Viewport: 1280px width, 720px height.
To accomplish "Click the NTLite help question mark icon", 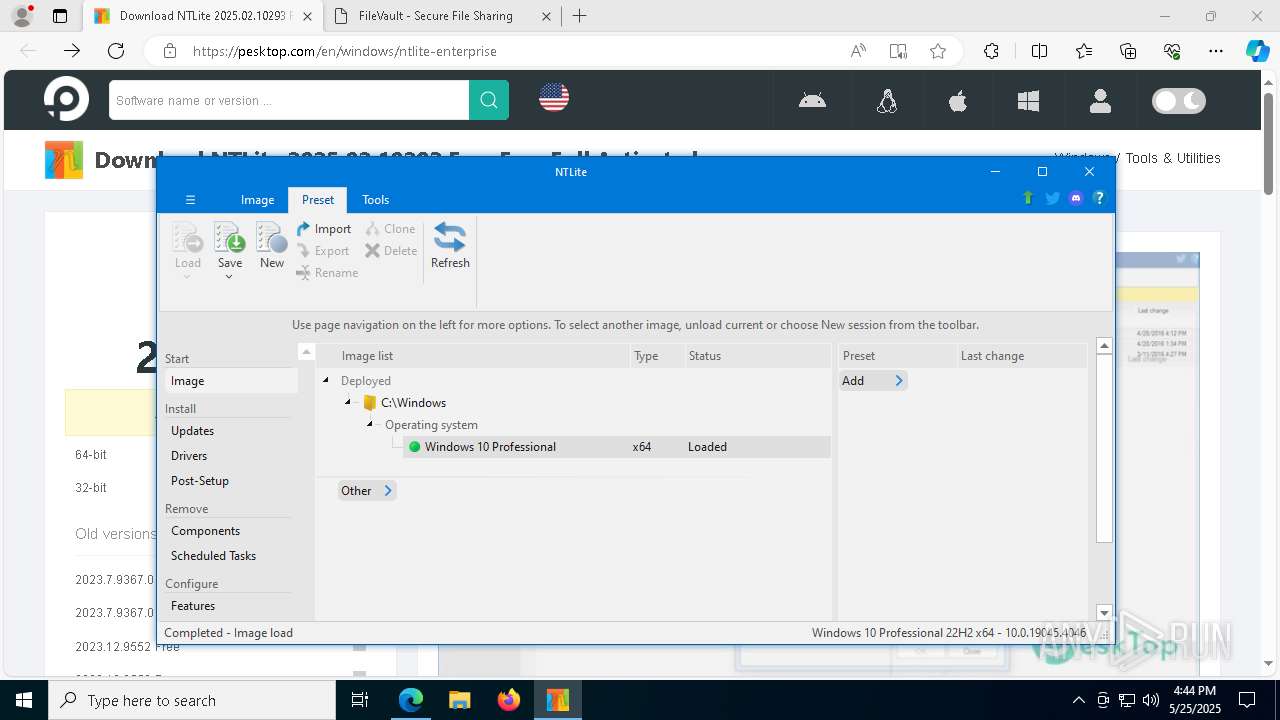I will pyautogui.click(x=1099, y=198).
